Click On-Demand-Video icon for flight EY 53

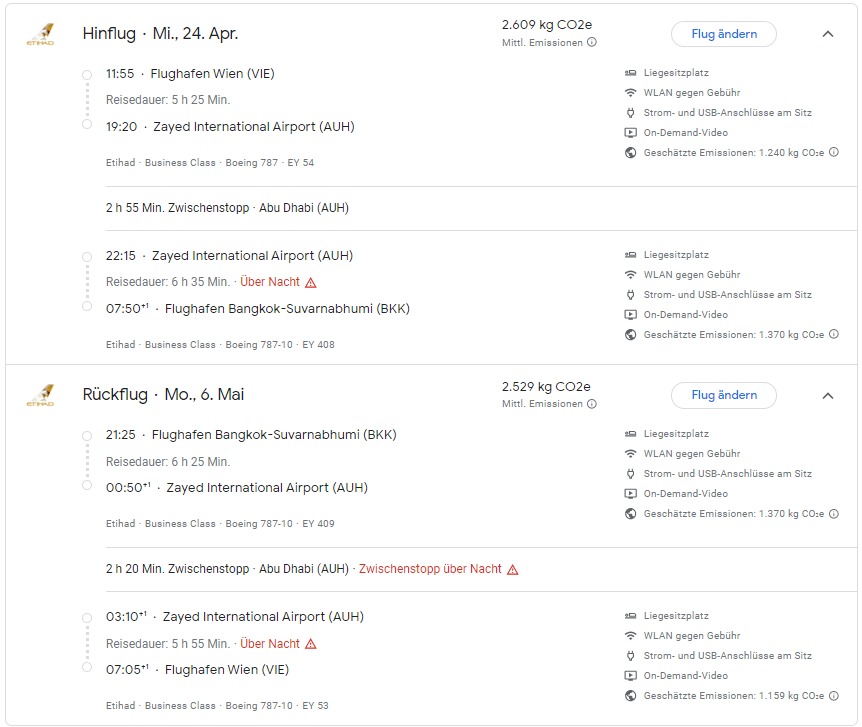pyautogui.click(x=630, y=676)
